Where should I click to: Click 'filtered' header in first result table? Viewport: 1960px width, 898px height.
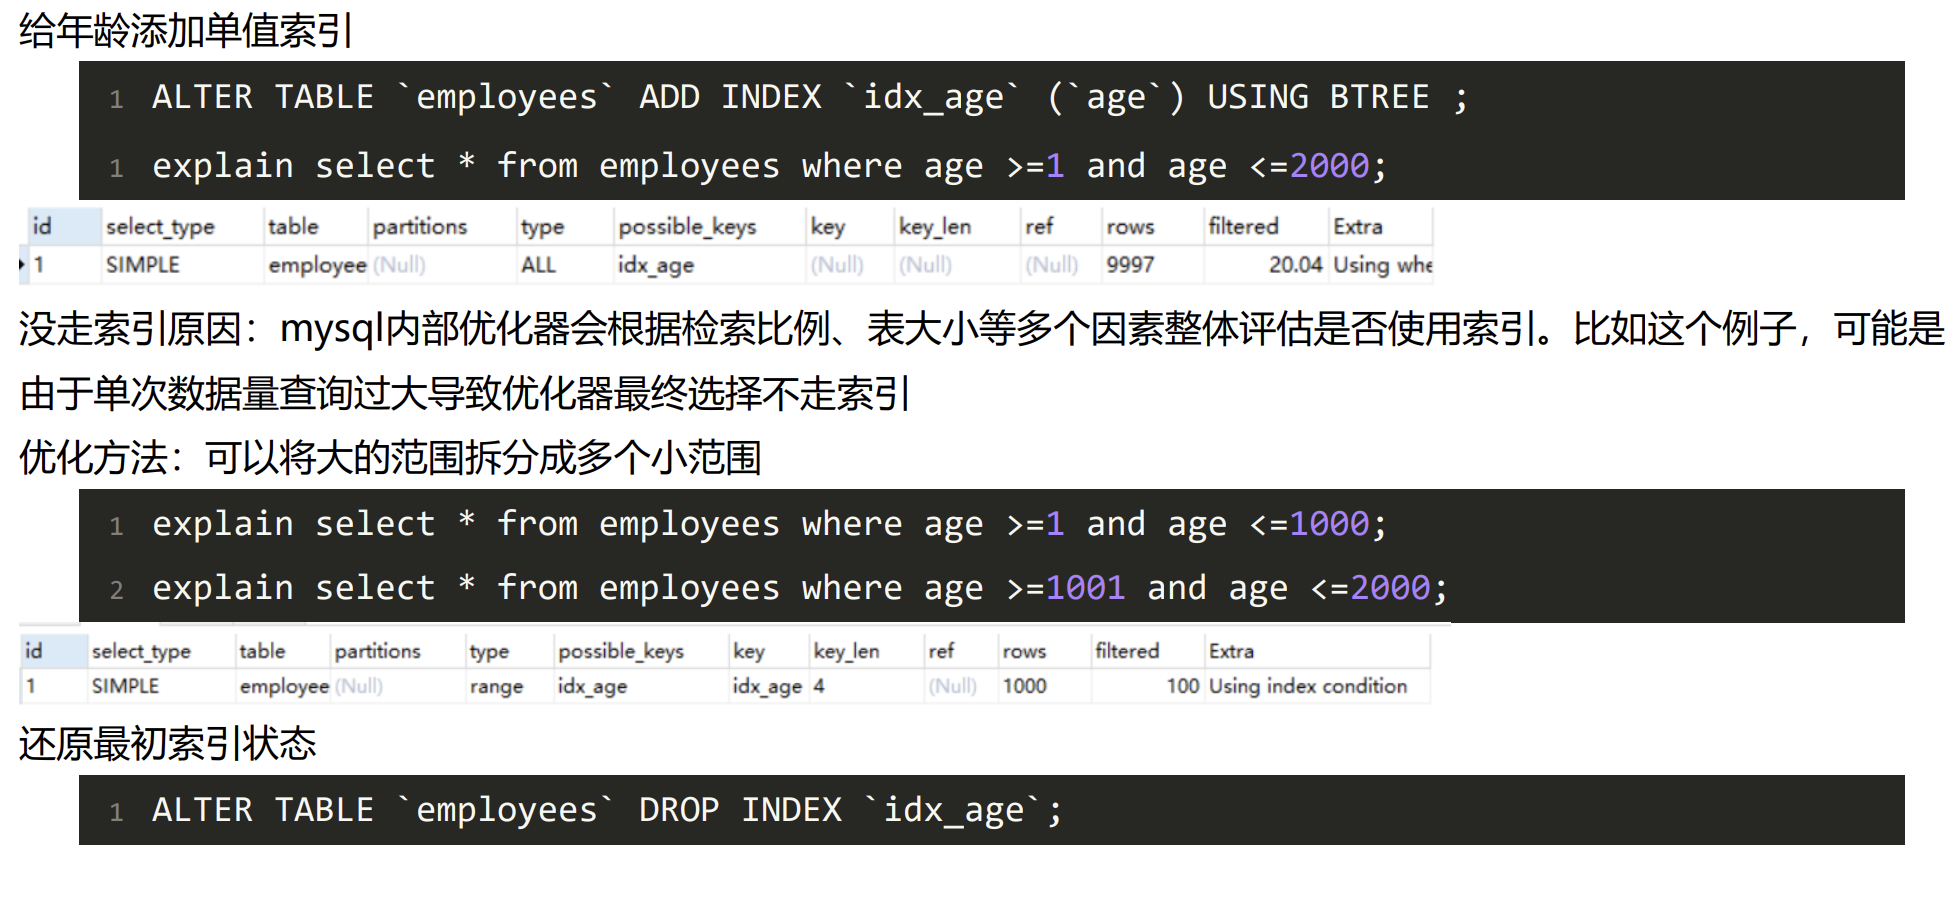[x=1243, y=226]
